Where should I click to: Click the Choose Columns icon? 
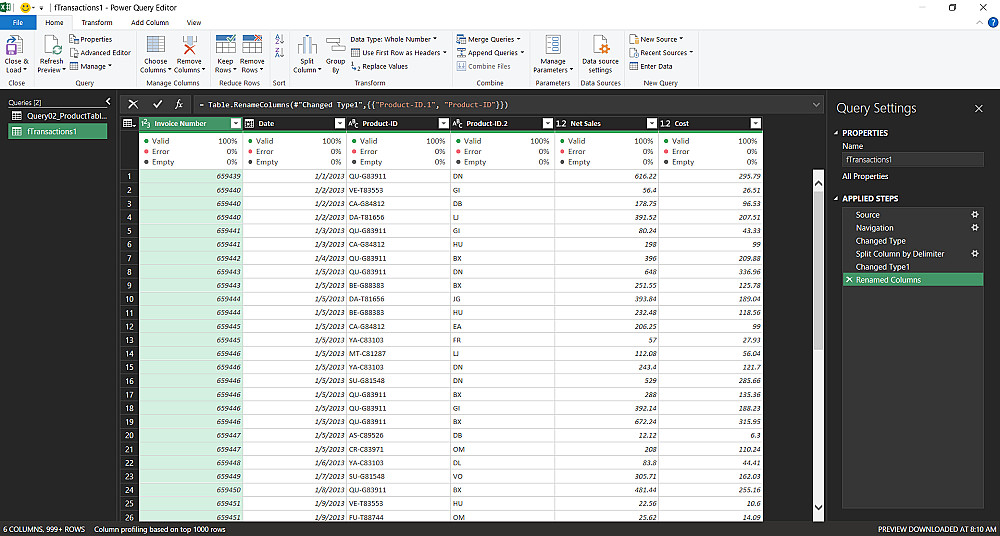[156, 46]
